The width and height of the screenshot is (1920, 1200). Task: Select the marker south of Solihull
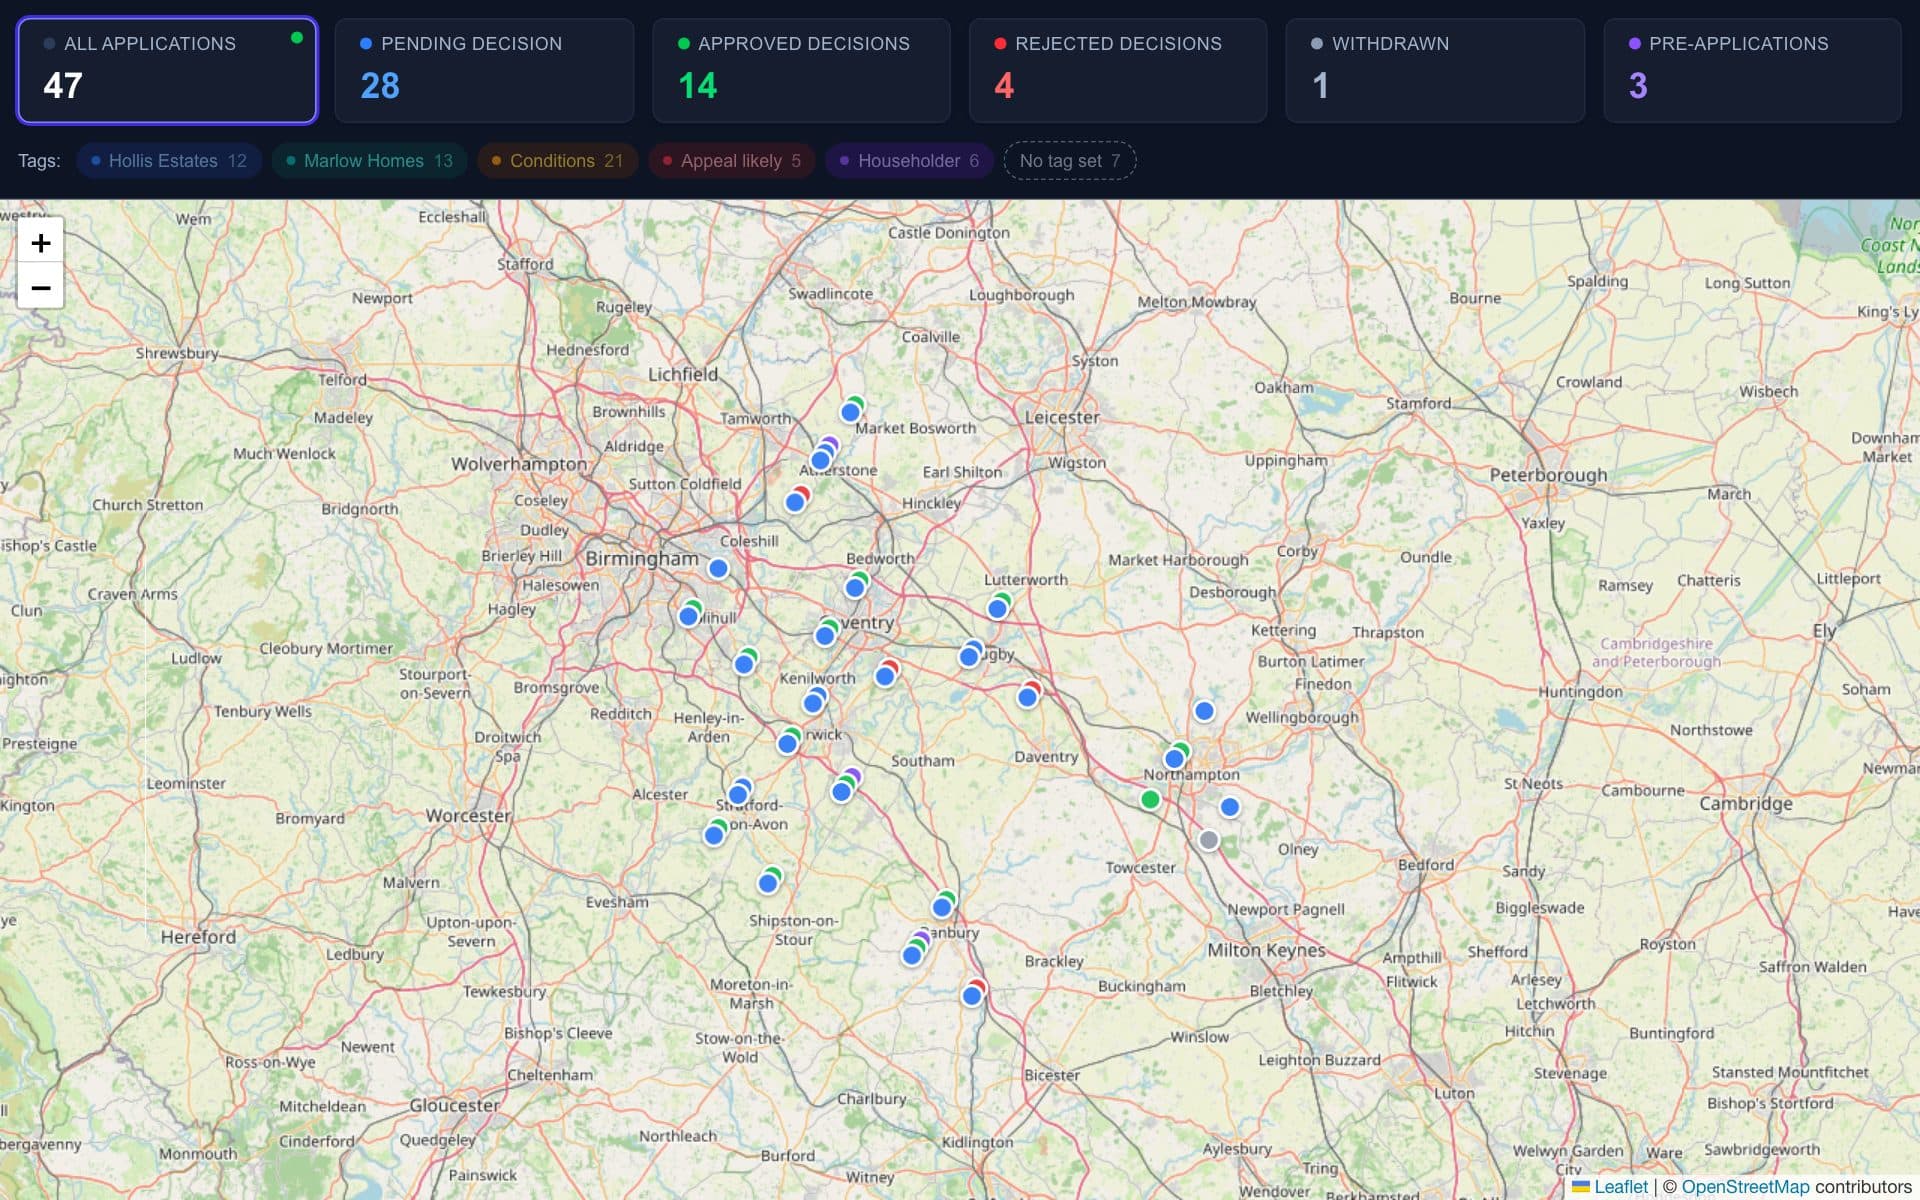(744, 664)
